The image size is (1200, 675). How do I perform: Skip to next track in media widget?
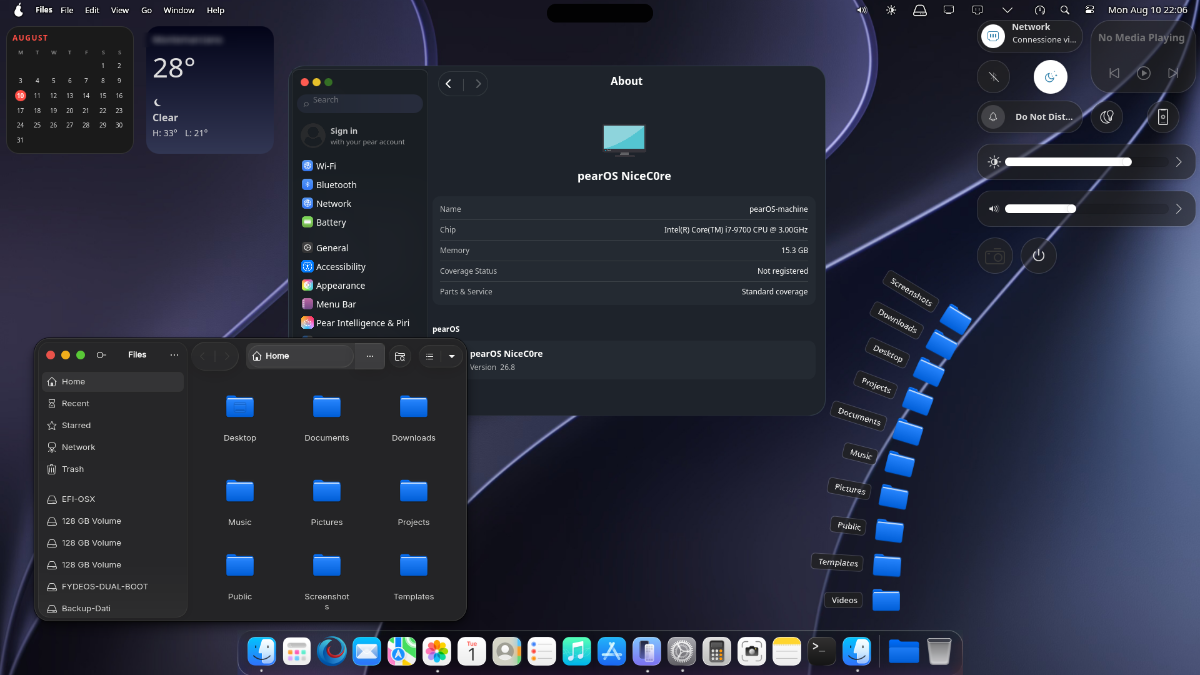(x=1174, y=73)
